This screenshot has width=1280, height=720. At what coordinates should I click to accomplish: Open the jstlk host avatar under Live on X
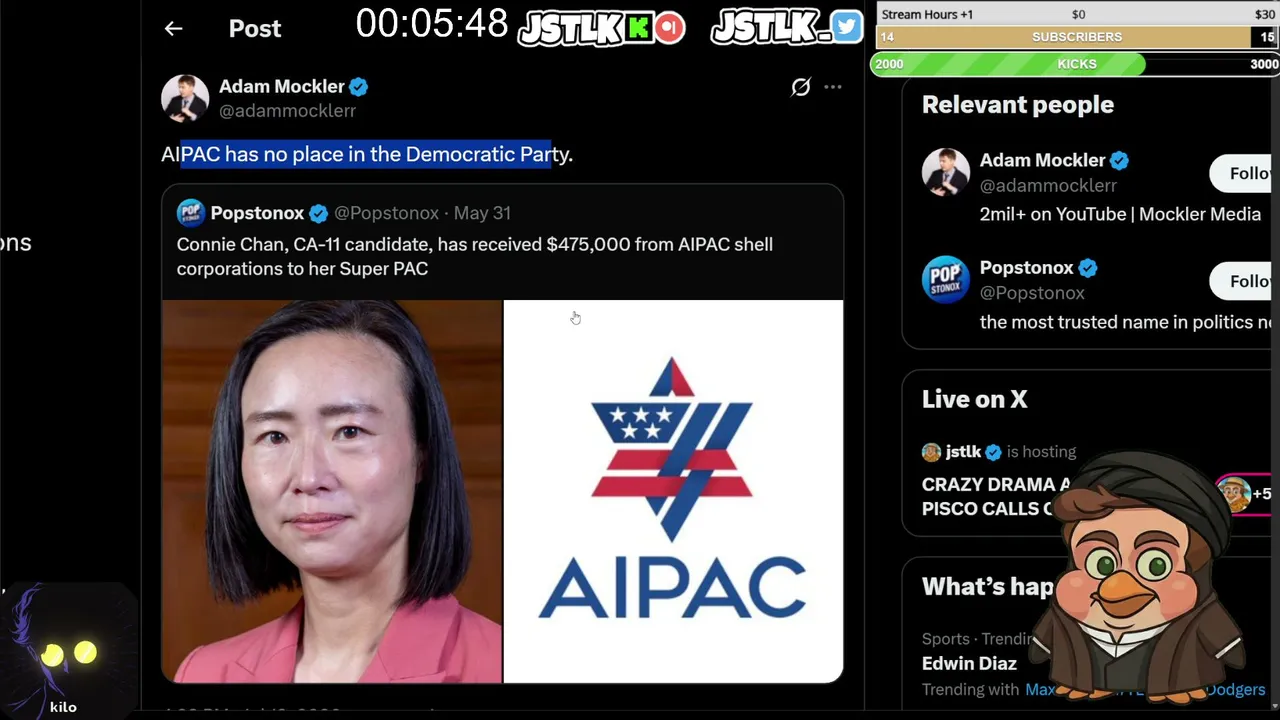(931, 452)
